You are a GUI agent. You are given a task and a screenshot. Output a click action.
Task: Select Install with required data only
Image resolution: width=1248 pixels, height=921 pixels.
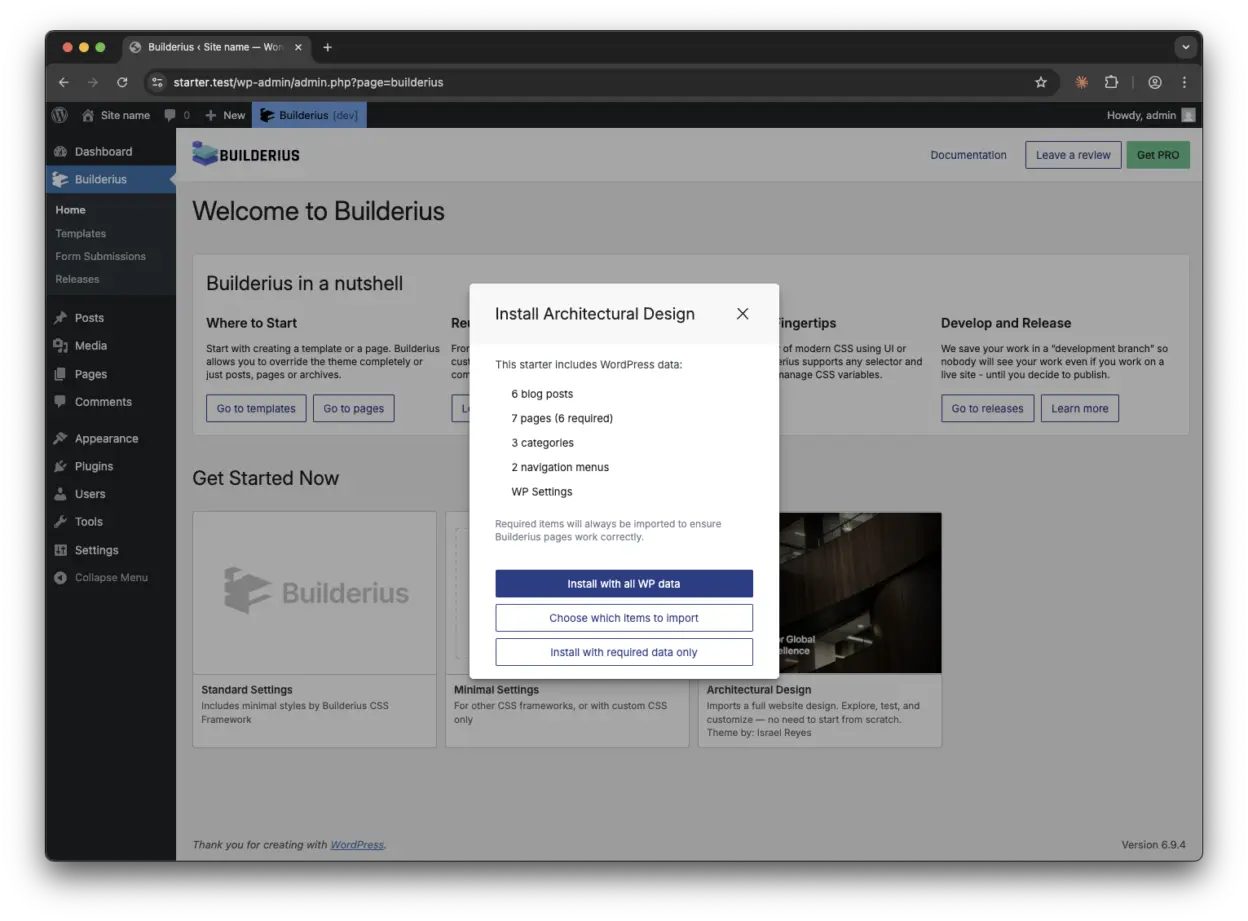click(x=623, y=652)
